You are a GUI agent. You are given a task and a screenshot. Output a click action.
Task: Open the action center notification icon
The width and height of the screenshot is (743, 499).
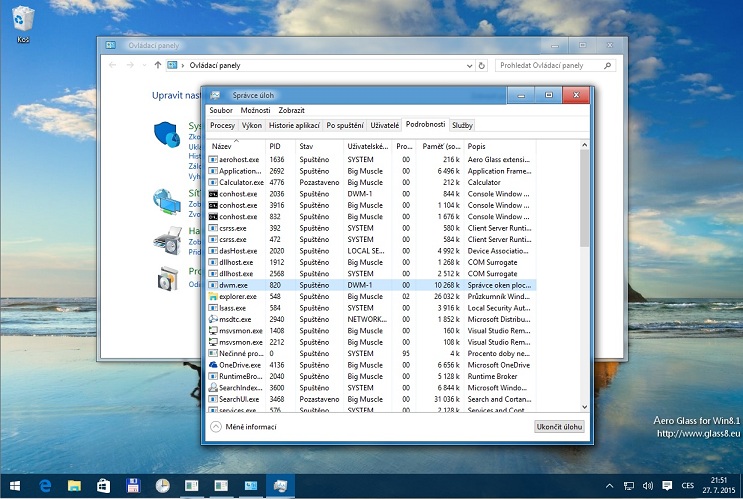click(x=666, y=486)
